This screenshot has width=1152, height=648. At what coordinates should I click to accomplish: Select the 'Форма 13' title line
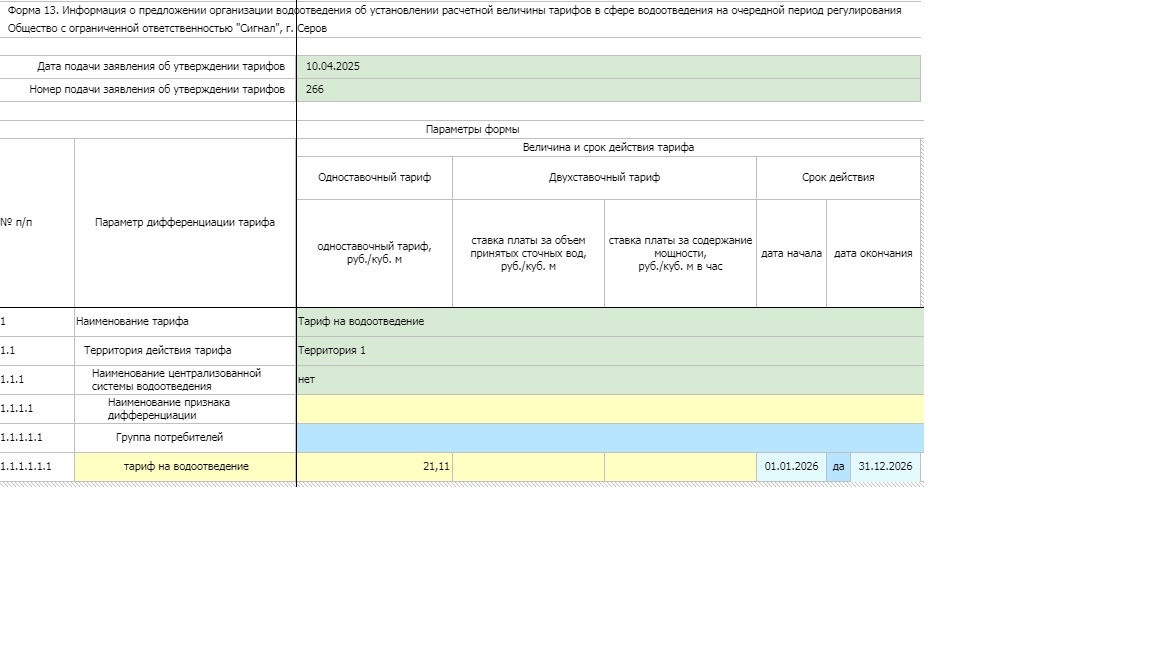point(454,10)
